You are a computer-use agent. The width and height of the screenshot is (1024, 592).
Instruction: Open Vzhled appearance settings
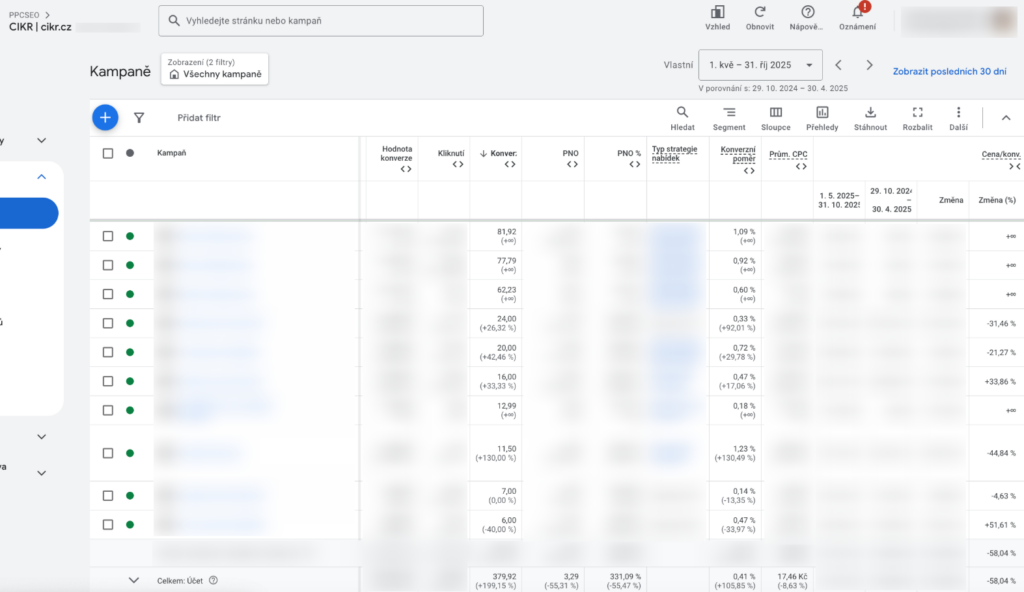[718, 18]
